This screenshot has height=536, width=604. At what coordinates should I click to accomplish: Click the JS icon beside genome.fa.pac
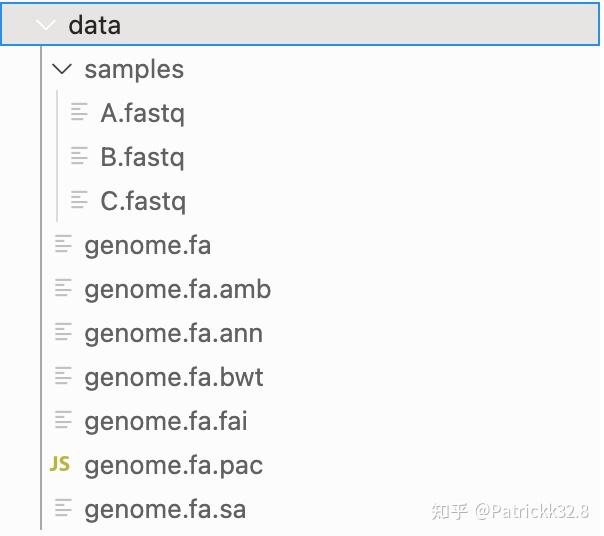click(x=60, y=465)
